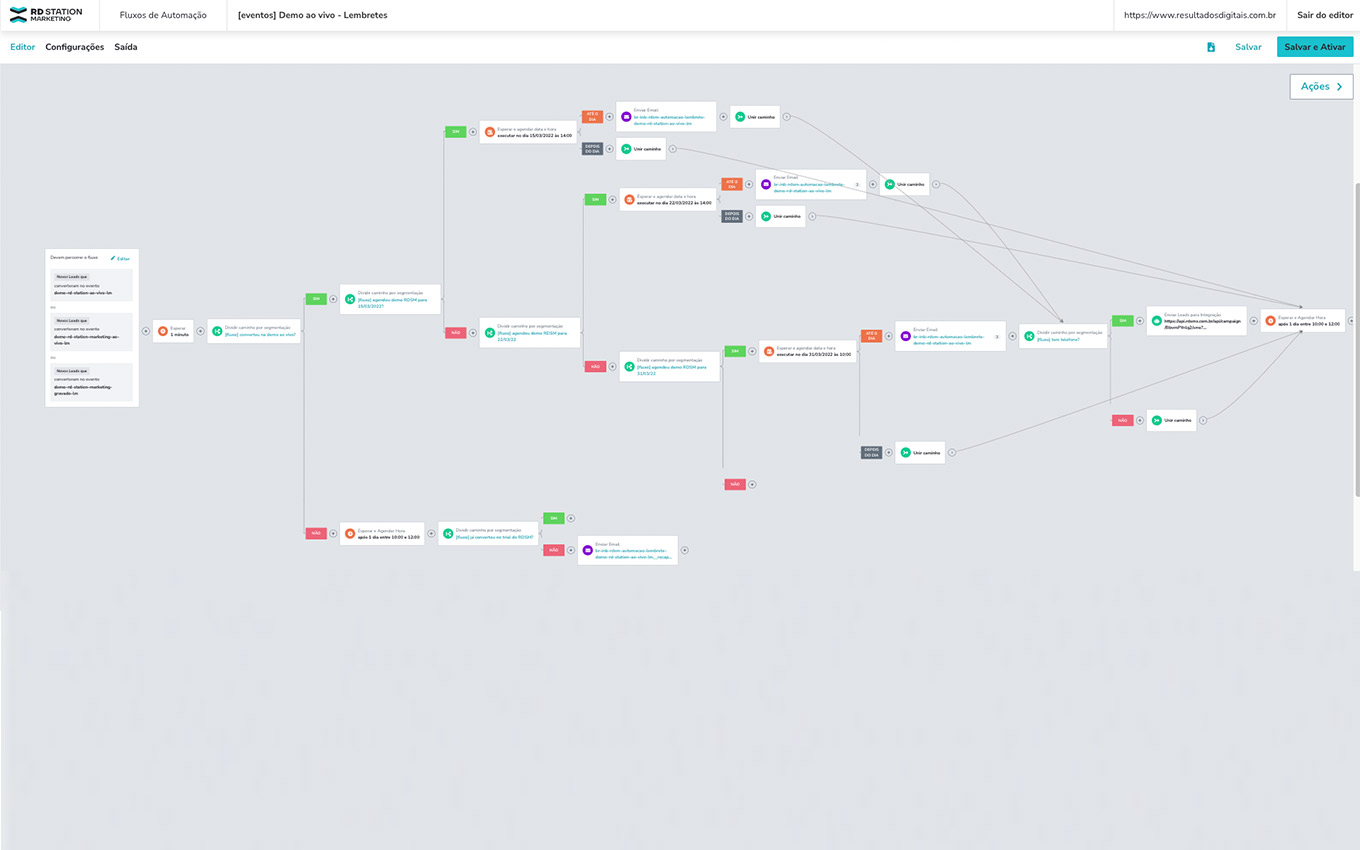Click the calendar icon on 'executar no dia 15/03/2022' node
This screenshot has width=1360, height=850.
click(489, 132)
